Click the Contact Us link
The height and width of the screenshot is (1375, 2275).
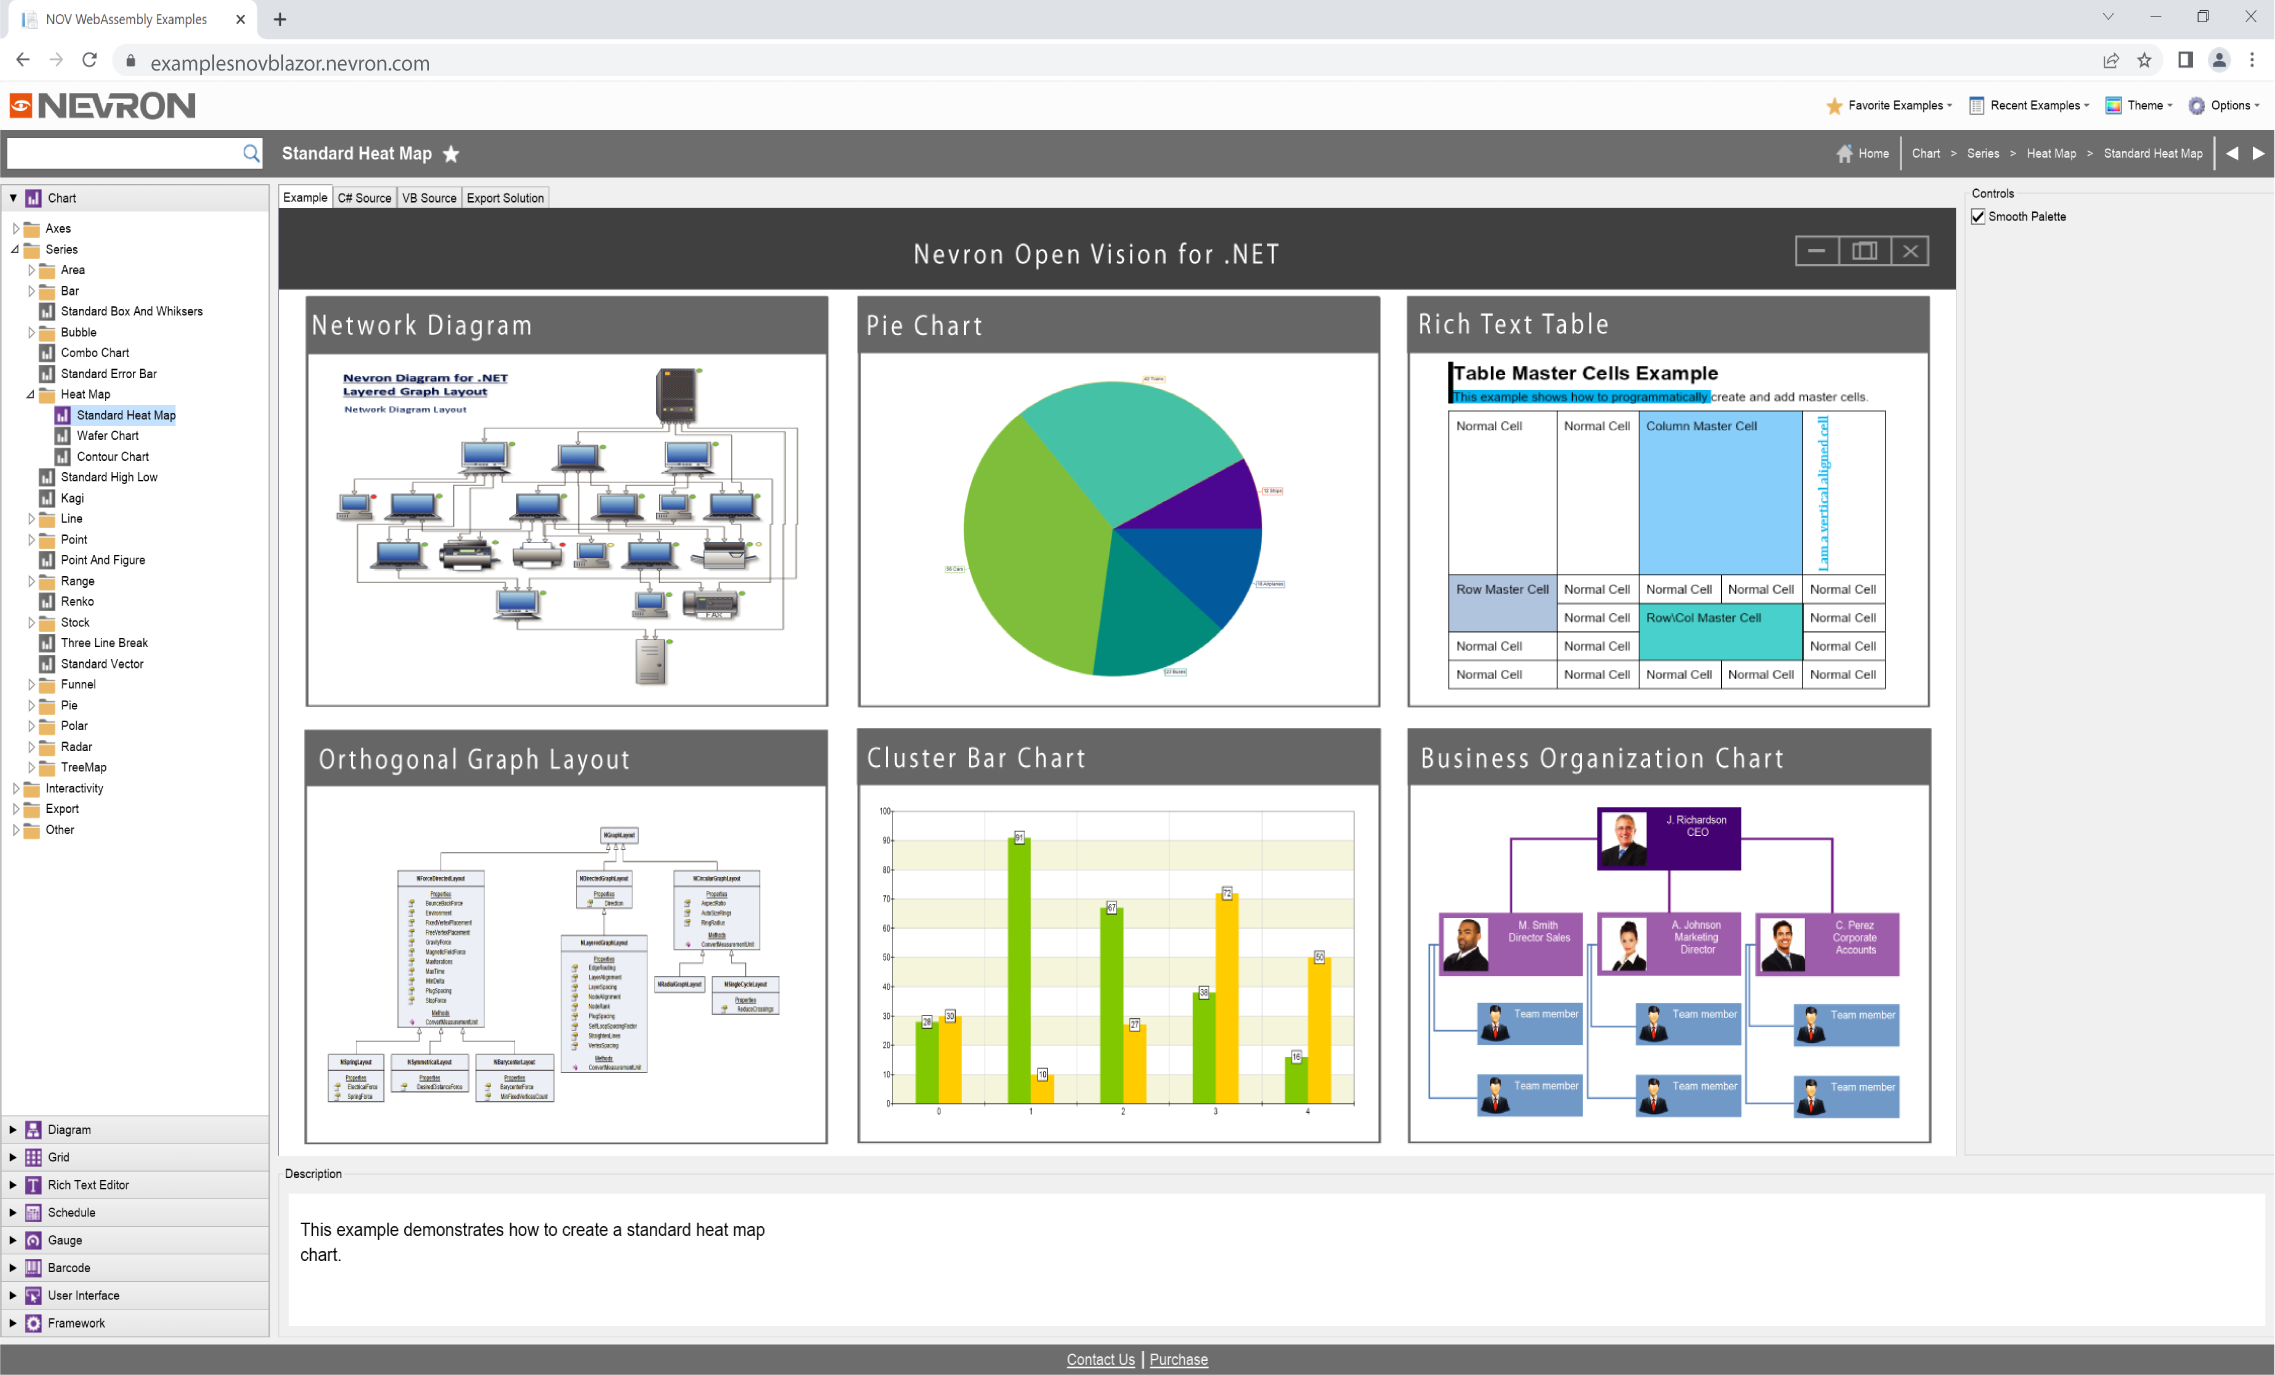(1100, 1359)
